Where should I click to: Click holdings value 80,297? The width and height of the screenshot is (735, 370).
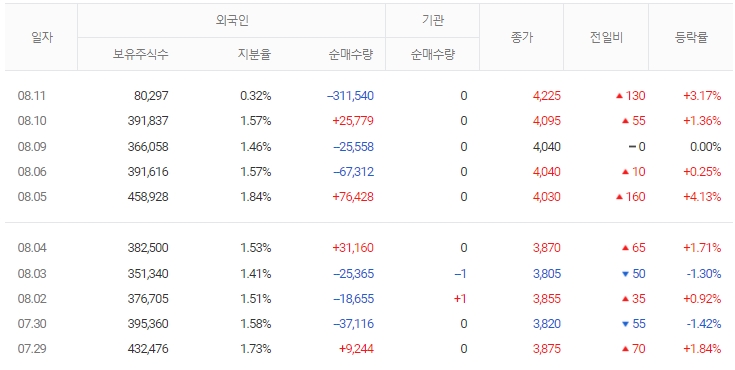tap(151, 96)
